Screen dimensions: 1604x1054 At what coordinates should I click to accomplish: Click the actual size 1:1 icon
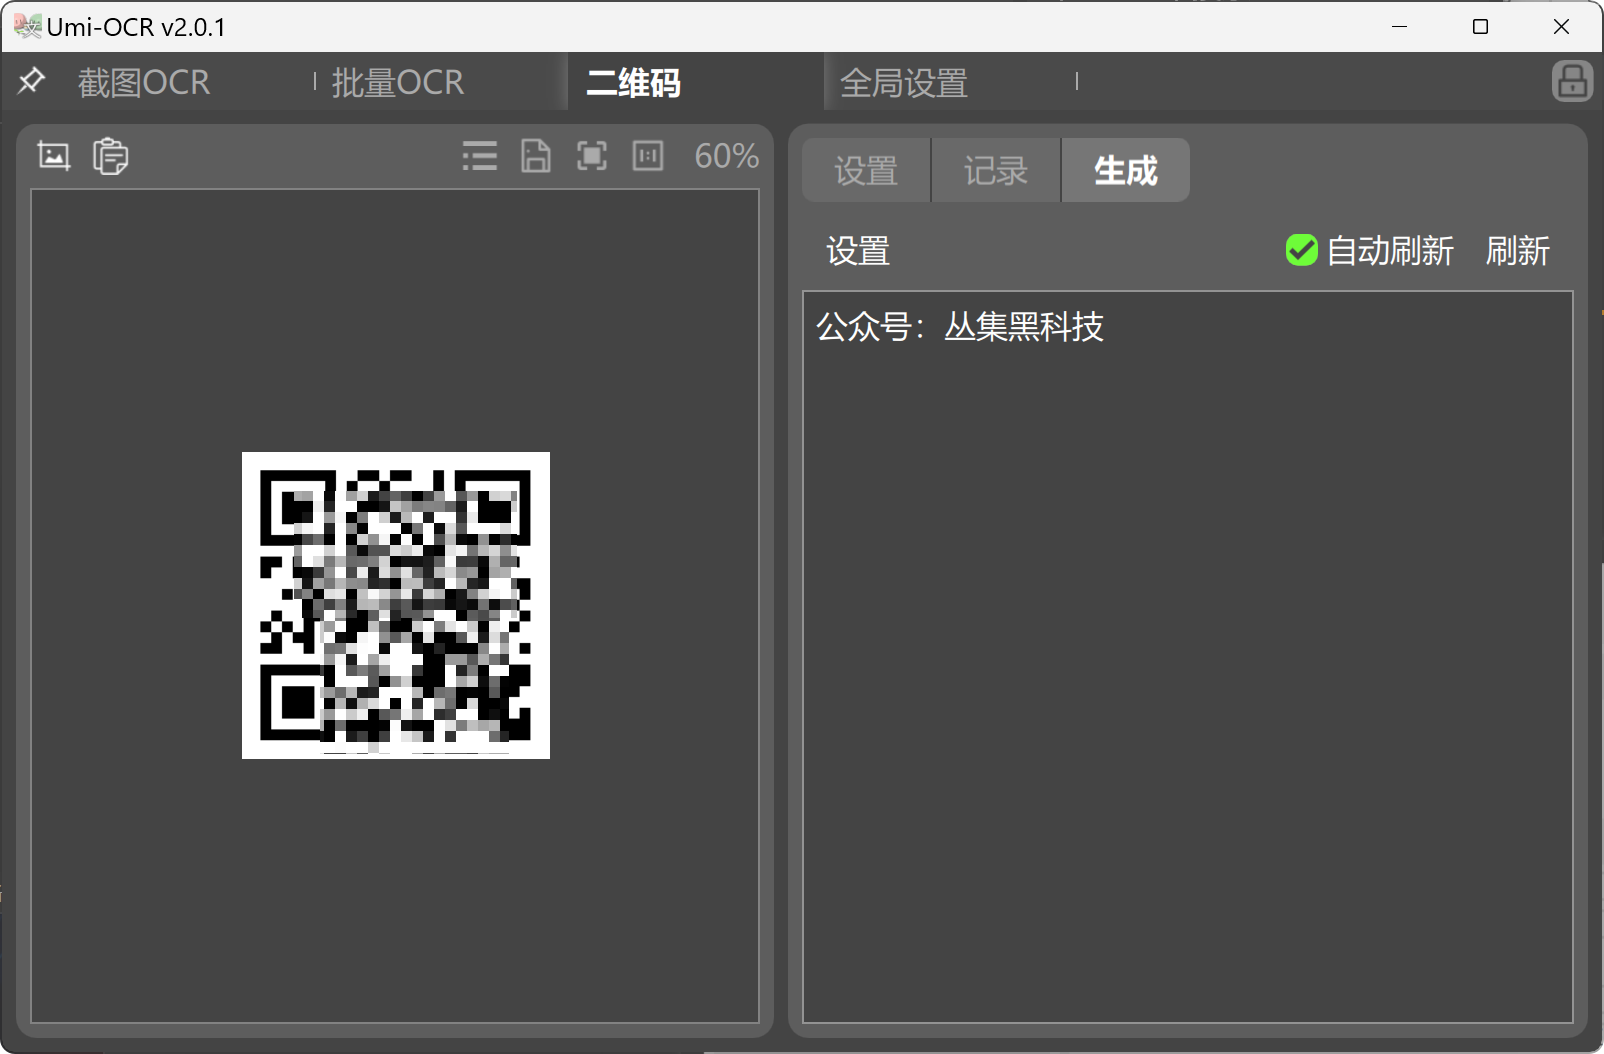[648, 156]
